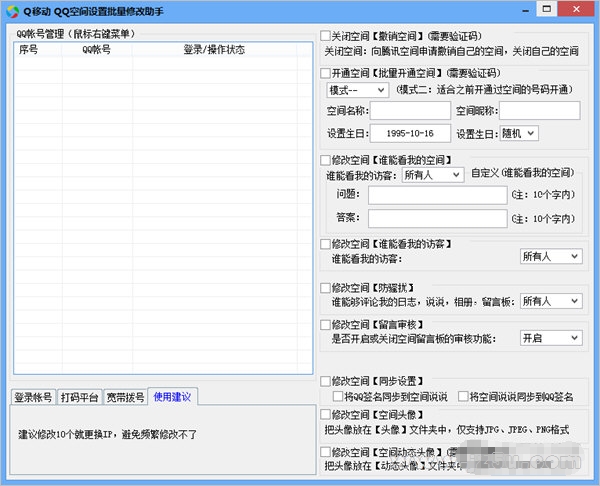Viewport: 600px width, 486px height.
Task: Click the app logo icon in title bar
Action: coord(13,11)
